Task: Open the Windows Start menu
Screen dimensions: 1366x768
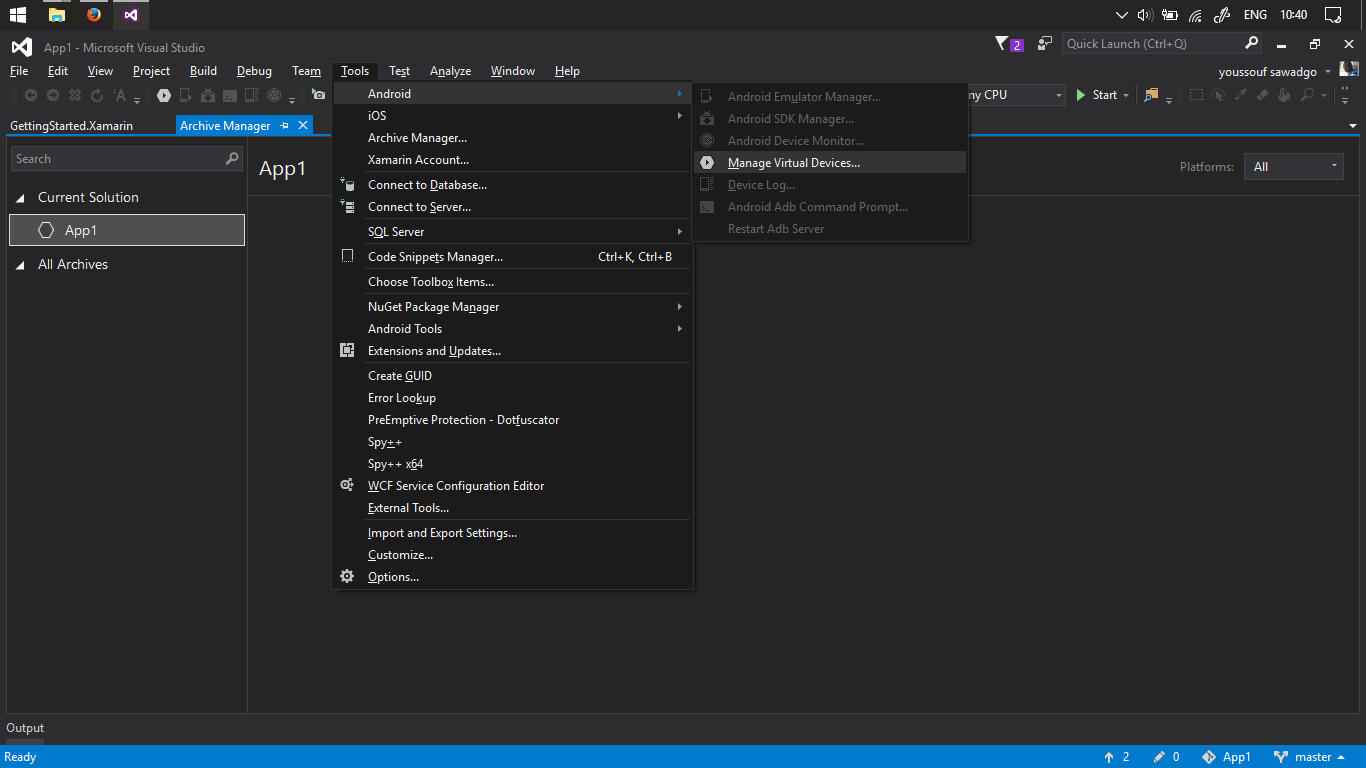Action: coord(18,15)
